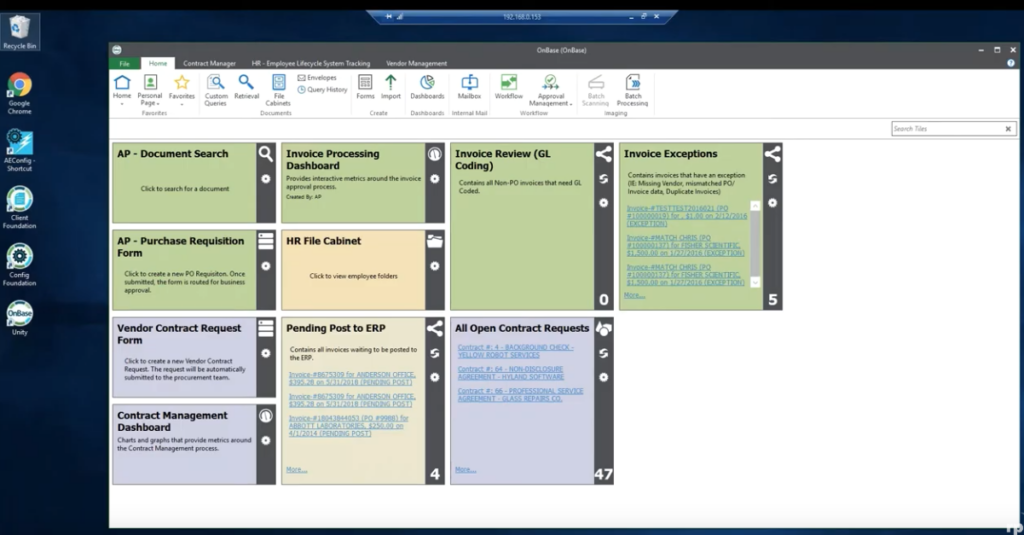The width and height of the screenshot is (1024, 535).
Task: Launch the Workflow icon in ribbon
Action: pyautogui.click(x=509, y=87)
